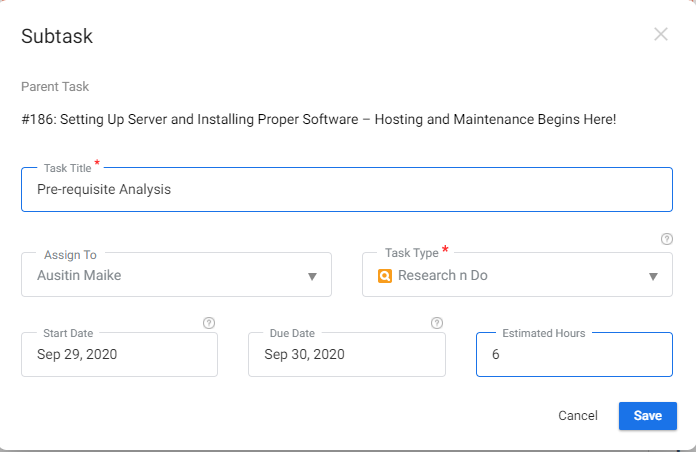Viewport: 696px width, 452px height.
Task: Click the Task Title field label
Action: [x=67, y=168]
